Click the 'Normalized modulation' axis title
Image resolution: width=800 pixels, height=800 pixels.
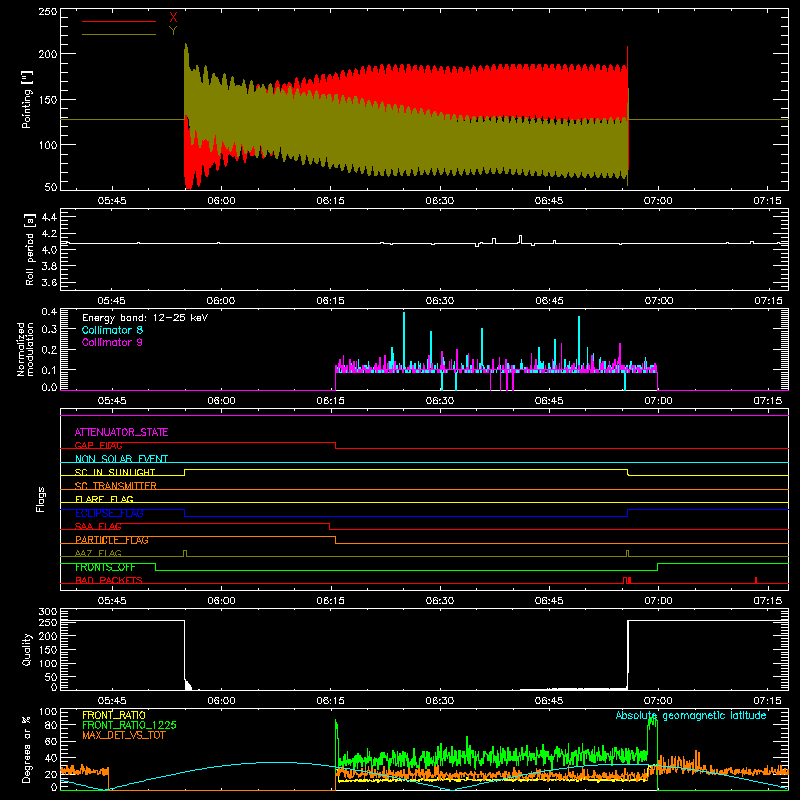(25, 349)
